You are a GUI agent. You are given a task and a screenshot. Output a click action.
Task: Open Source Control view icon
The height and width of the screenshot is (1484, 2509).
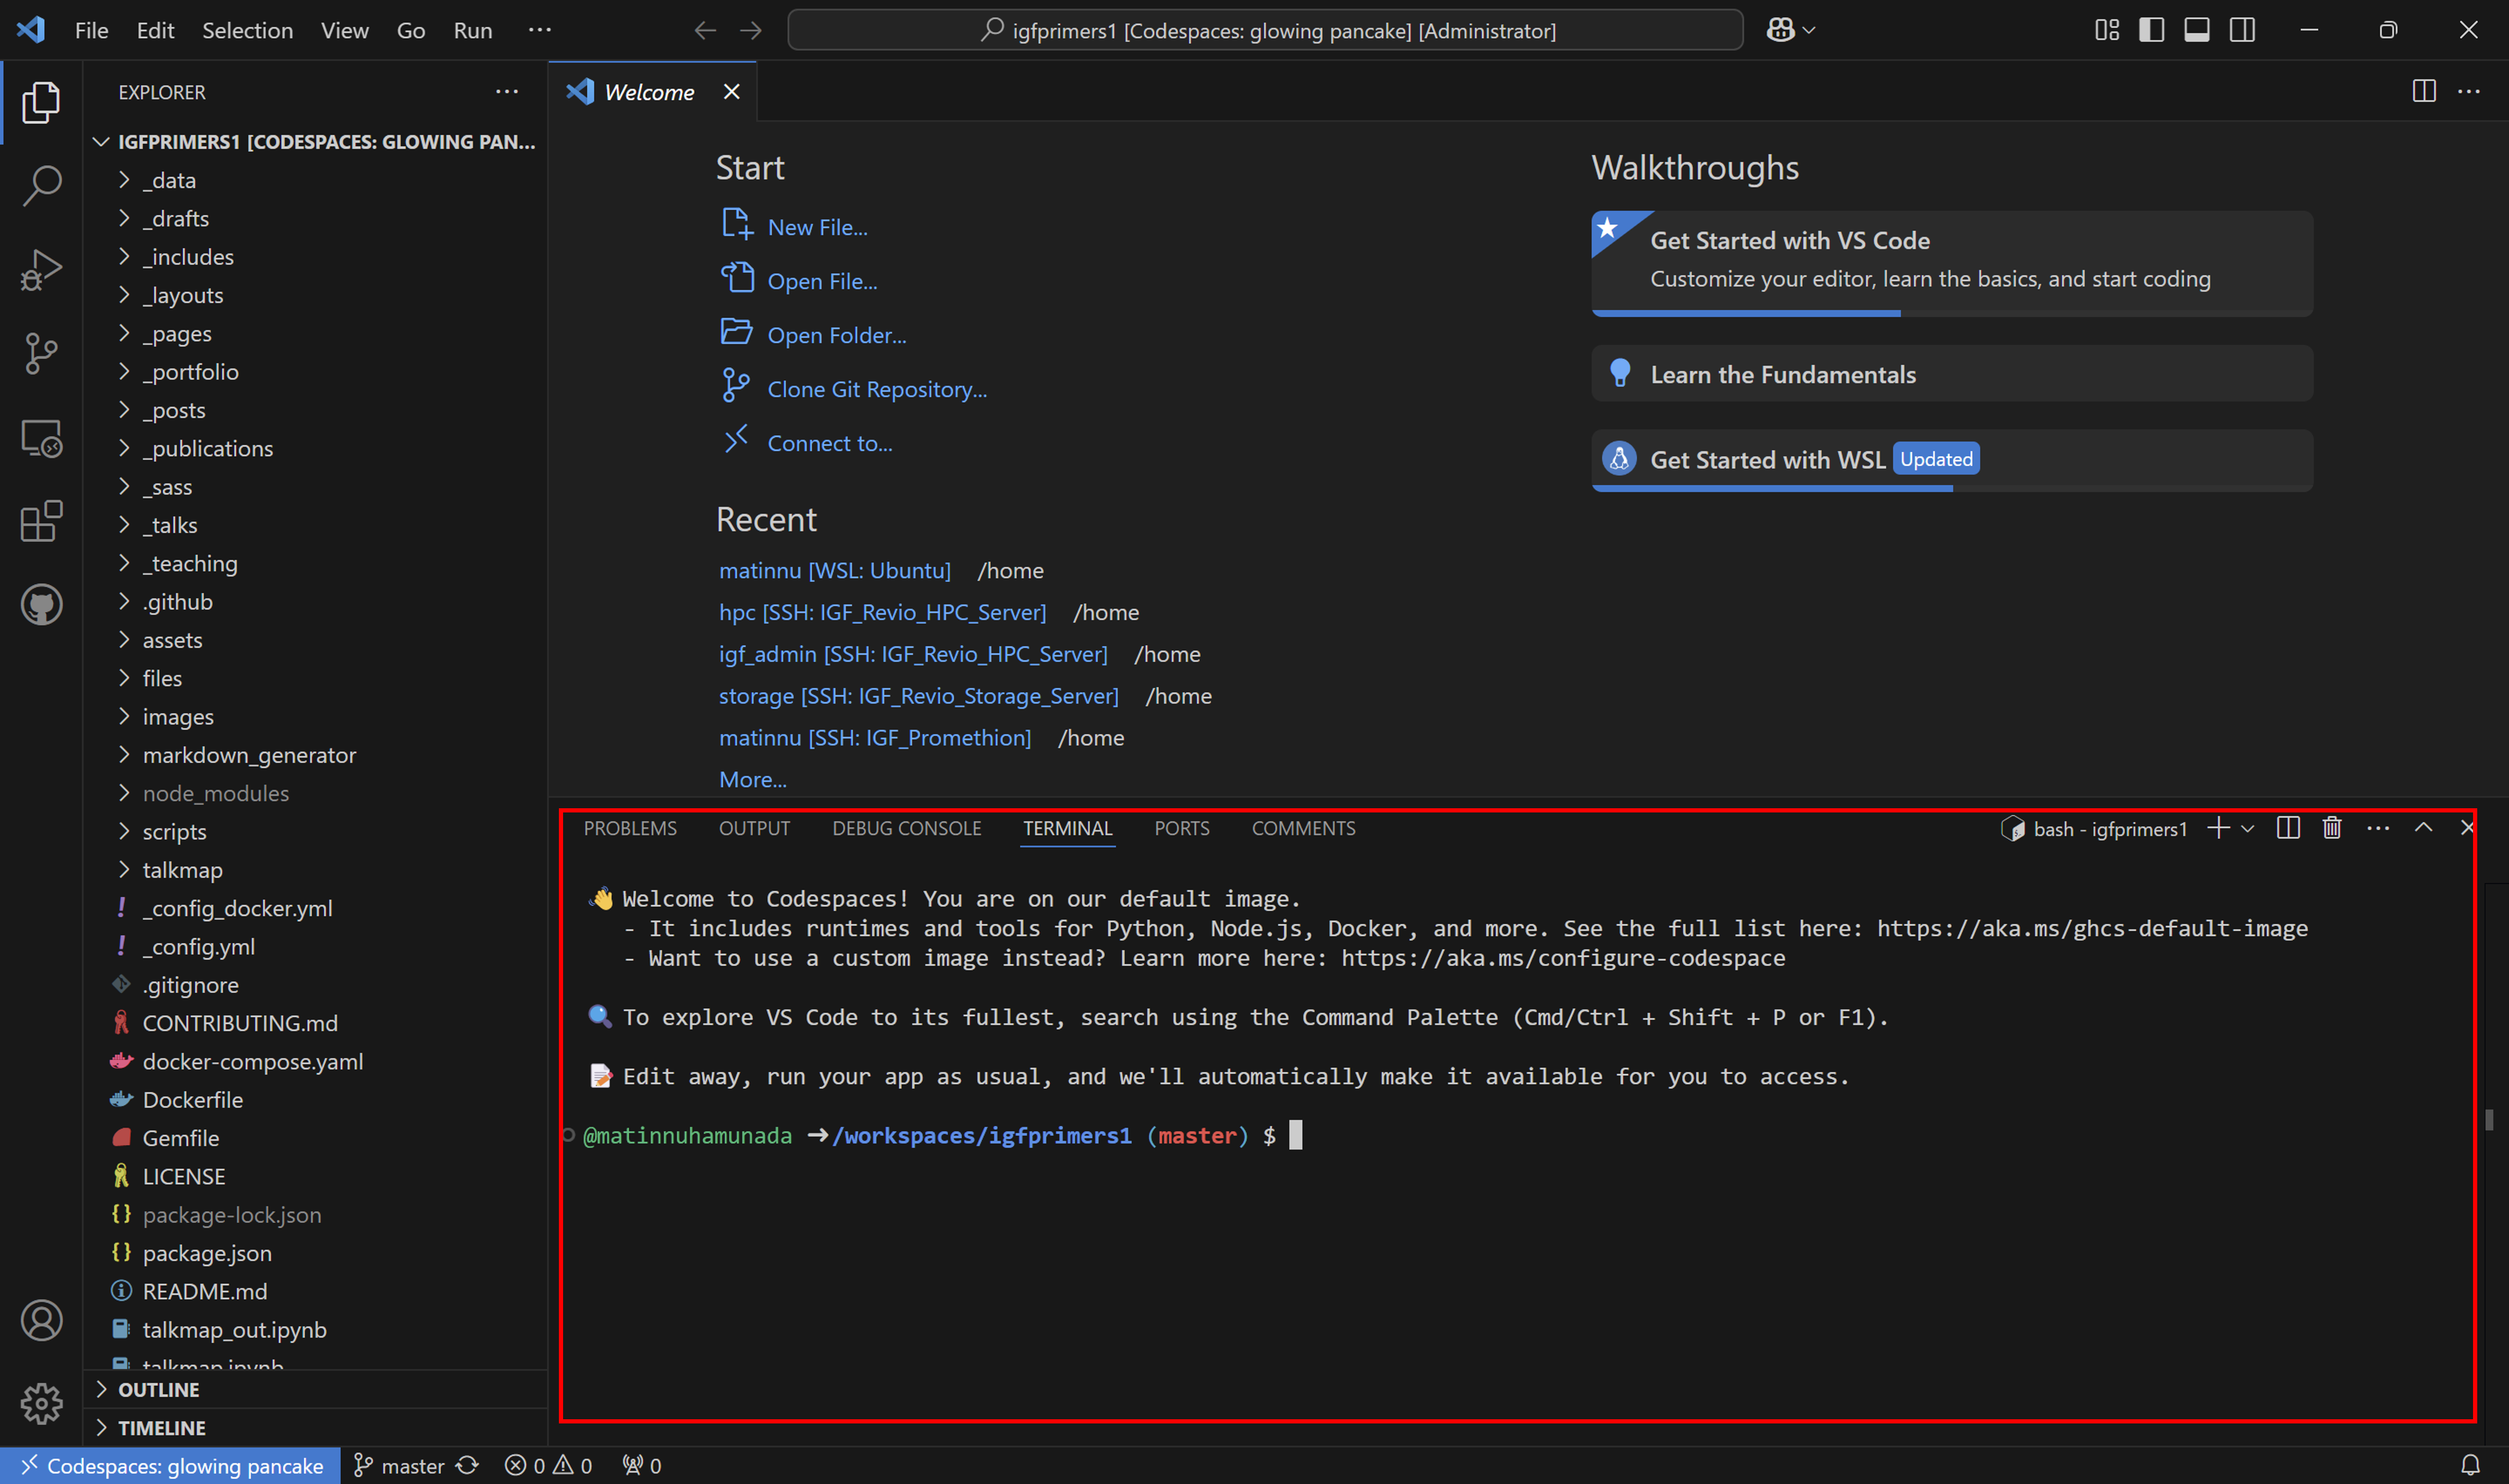(41, 354)
